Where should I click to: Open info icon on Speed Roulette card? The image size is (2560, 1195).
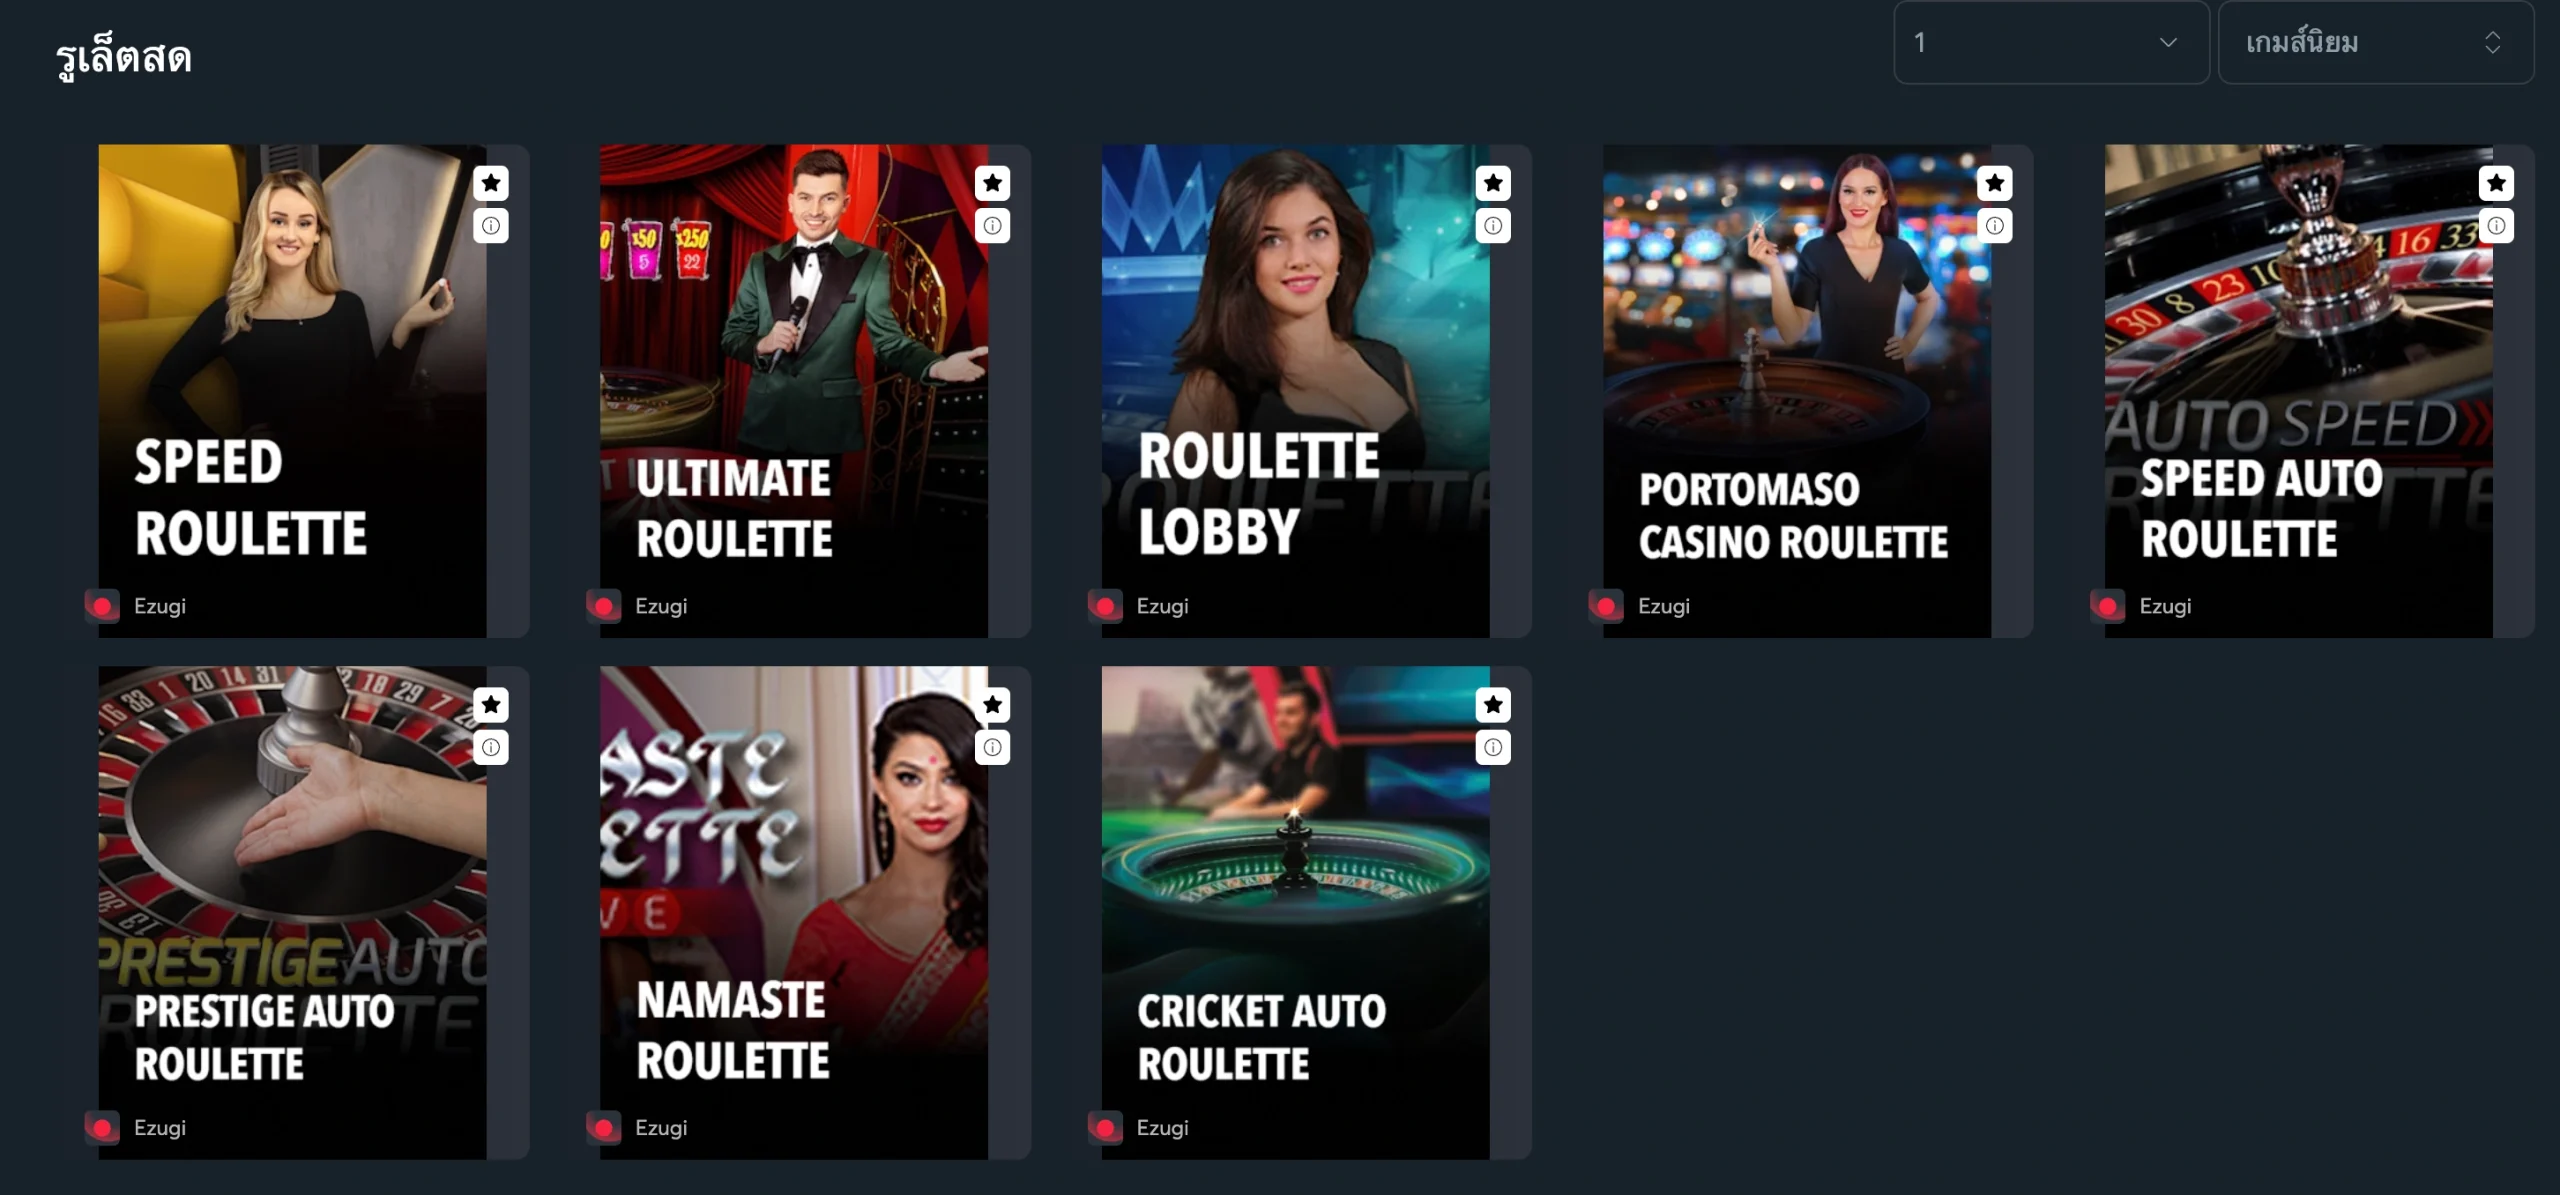click(x=491, y=226)
